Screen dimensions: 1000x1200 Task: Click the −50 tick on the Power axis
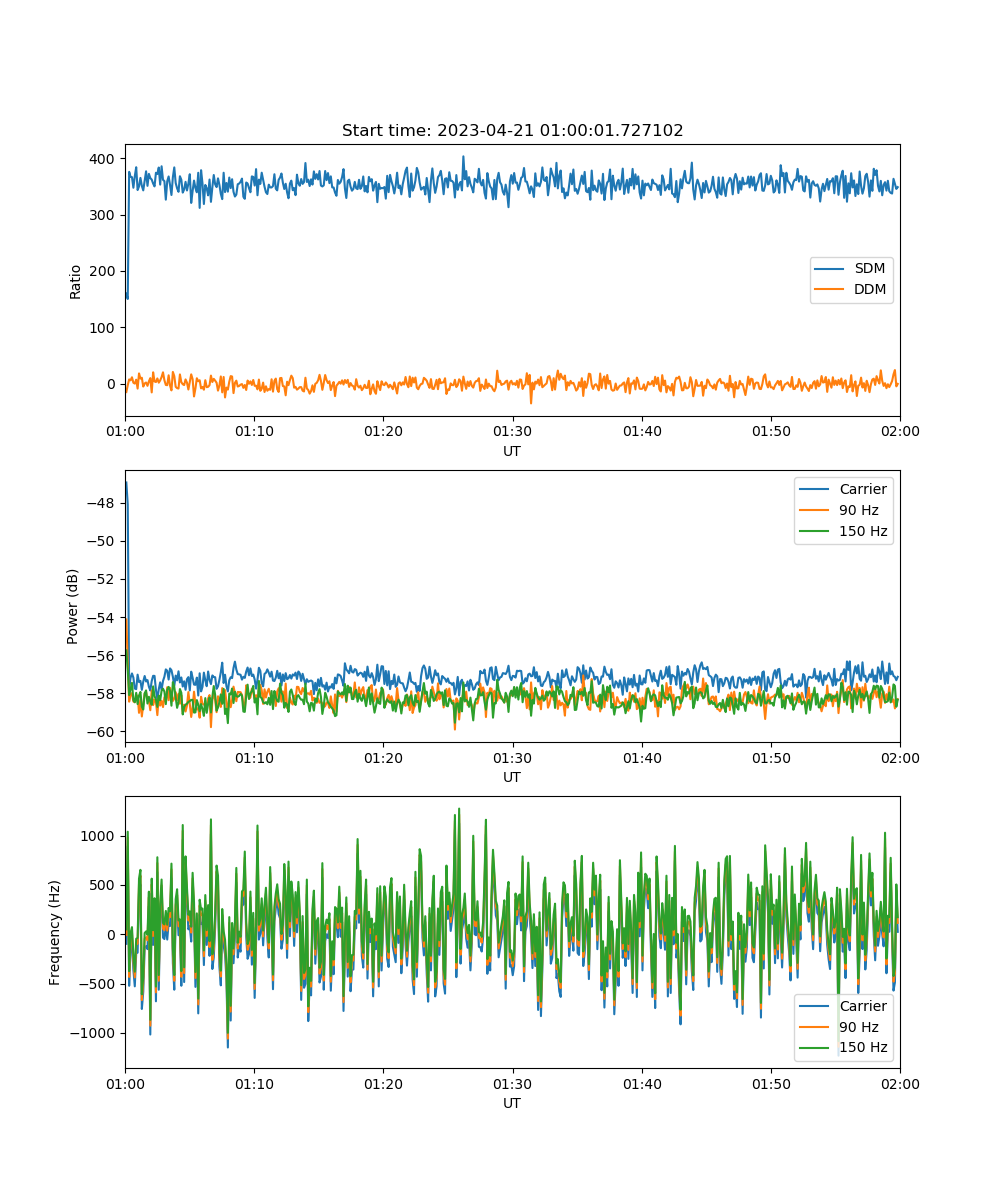pos(102,541)
